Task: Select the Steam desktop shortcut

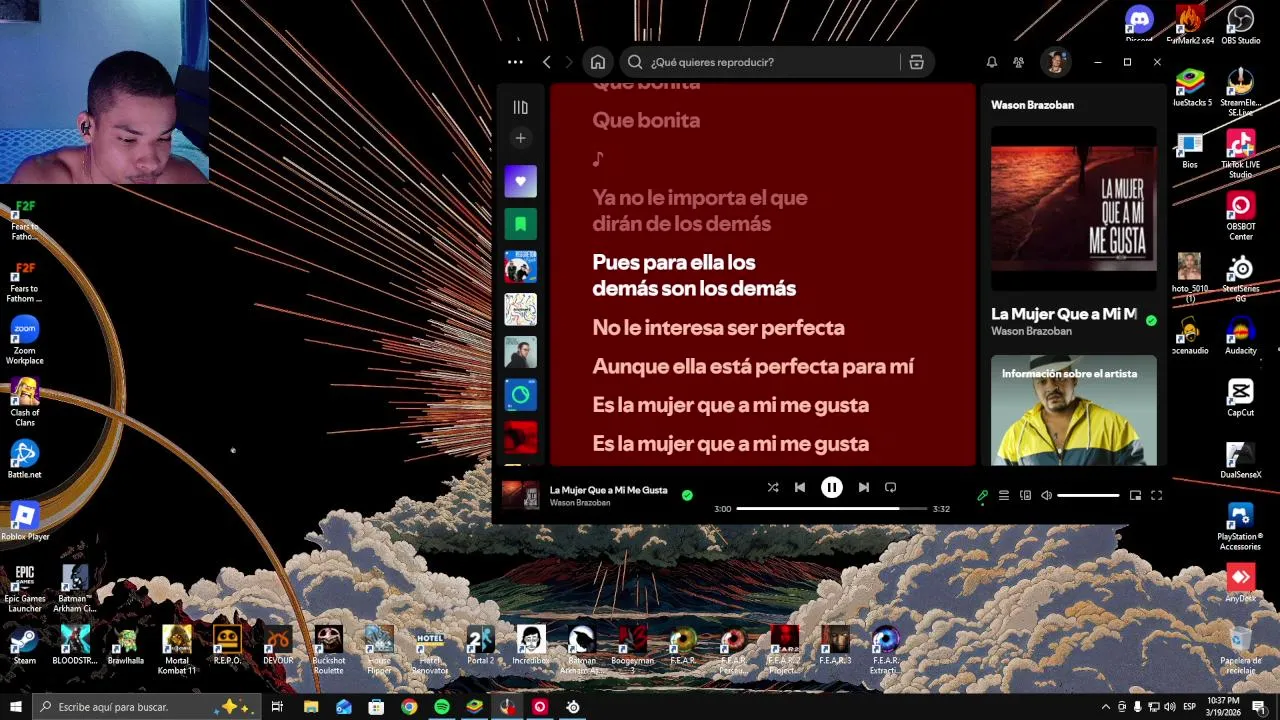Action: coord(25,646)
